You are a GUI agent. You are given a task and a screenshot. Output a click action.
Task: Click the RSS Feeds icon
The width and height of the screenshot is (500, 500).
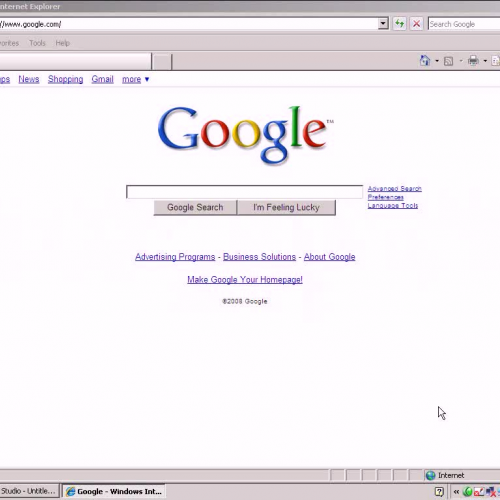point(448,61)
